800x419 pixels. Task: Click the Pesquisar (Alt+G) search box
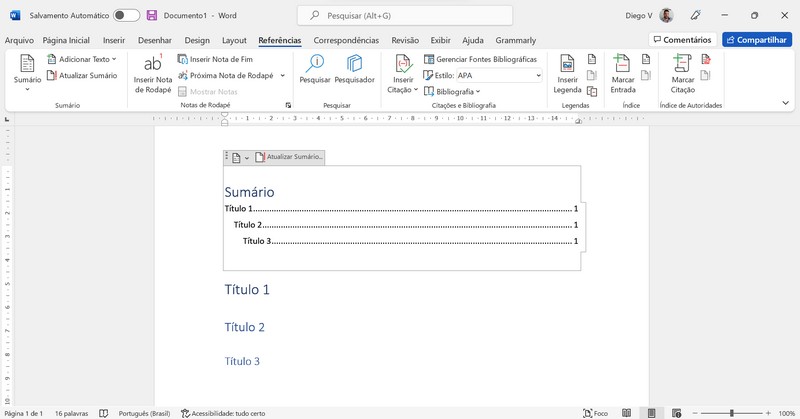pos(405,16)
